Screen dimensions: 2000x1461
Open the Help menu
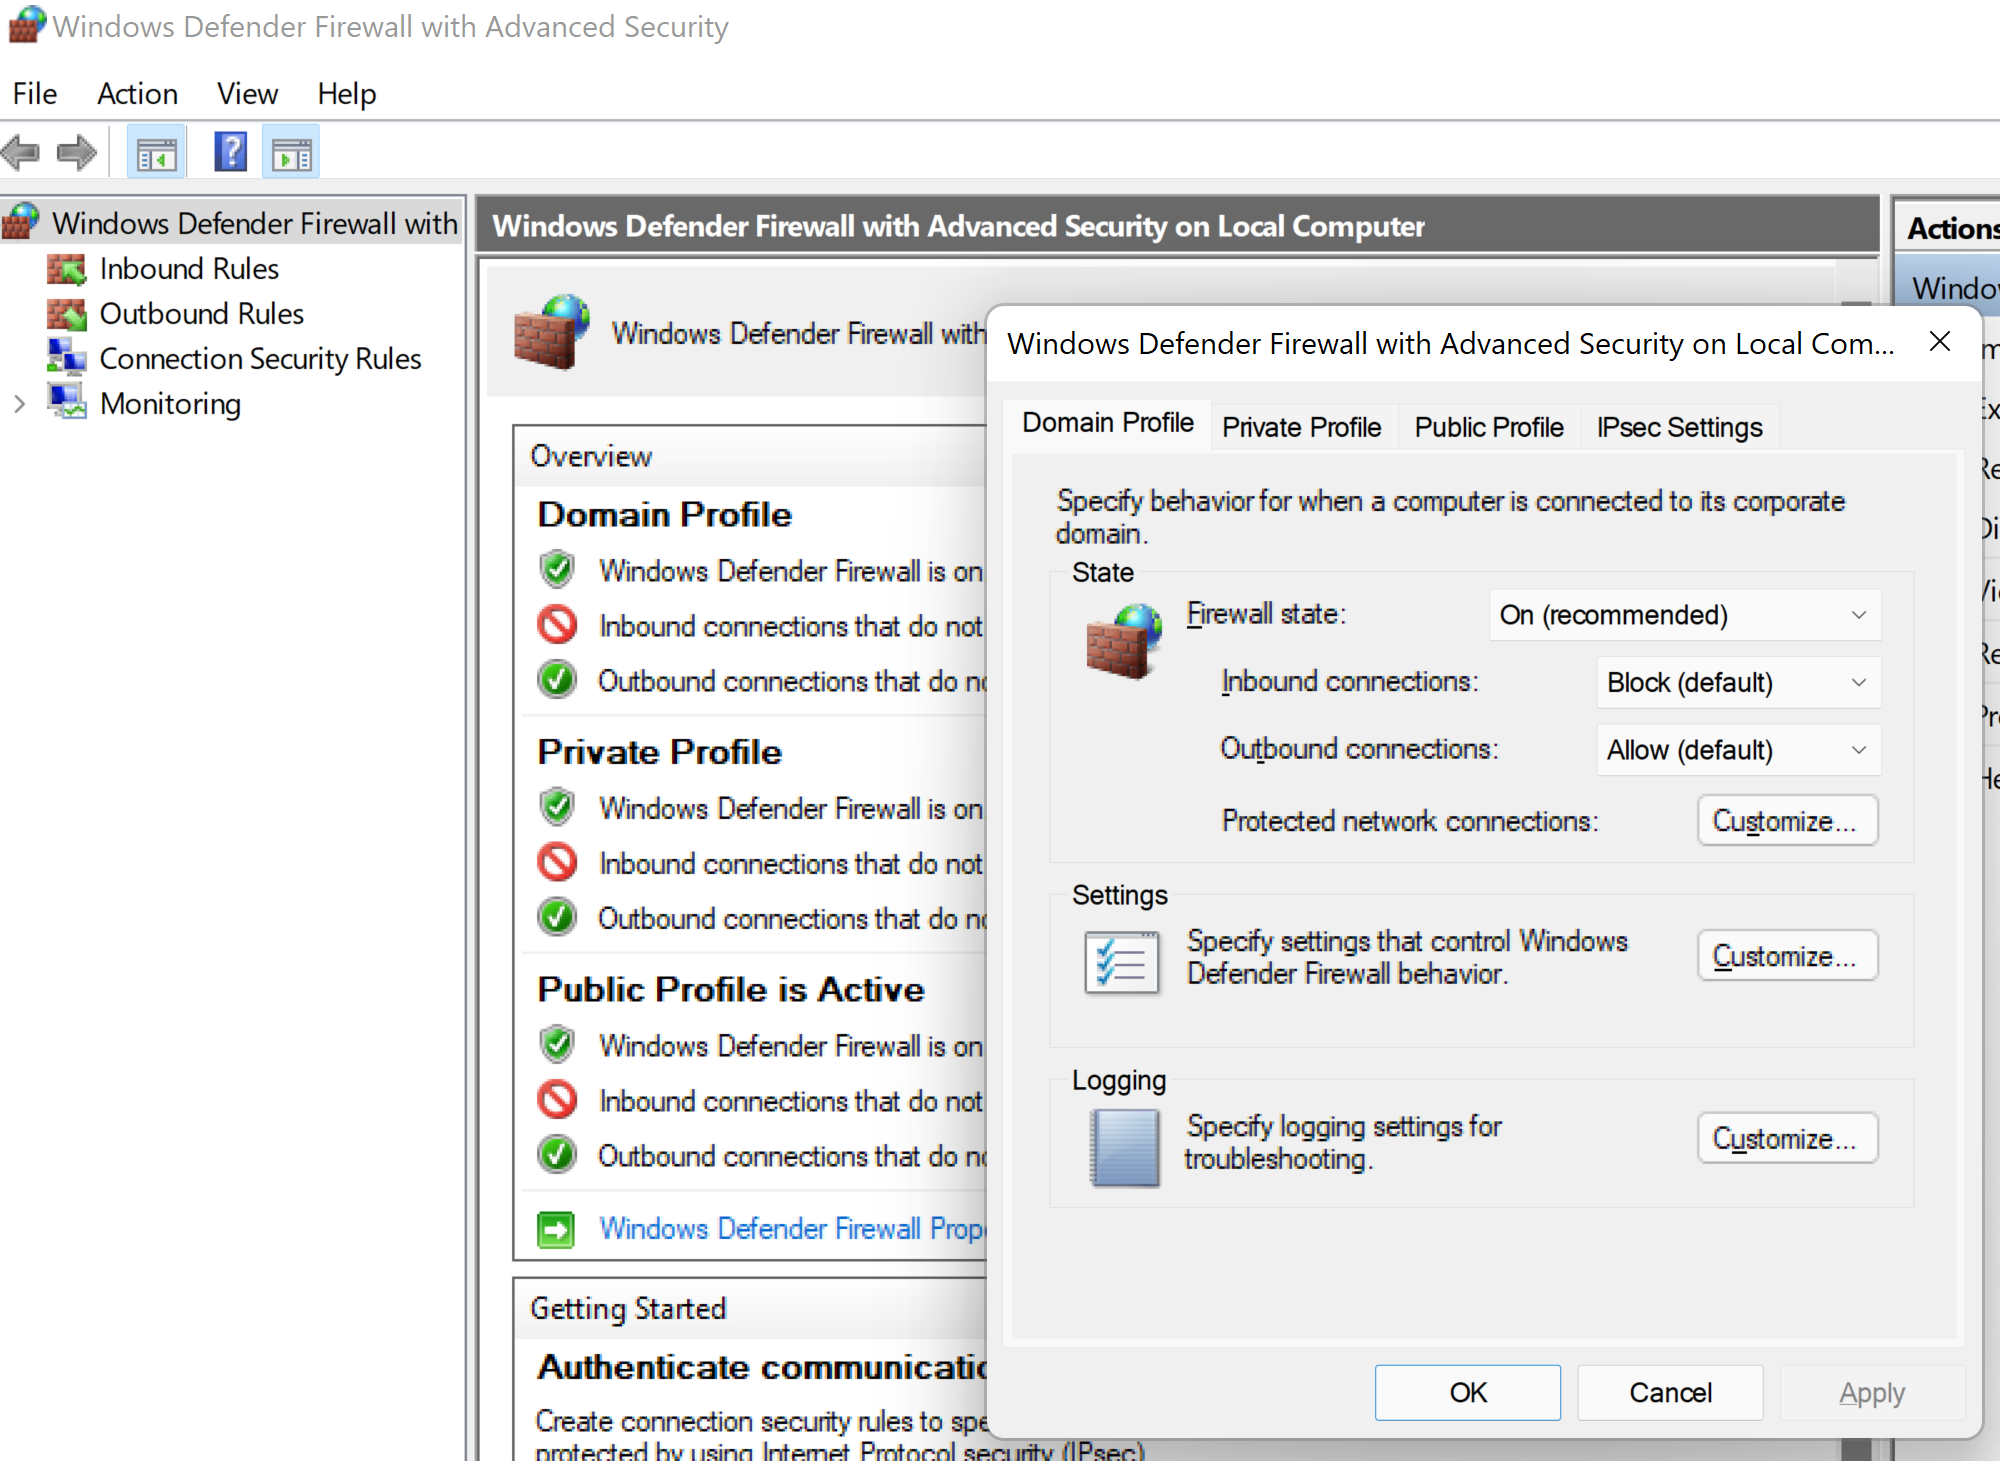coord(347,93)
